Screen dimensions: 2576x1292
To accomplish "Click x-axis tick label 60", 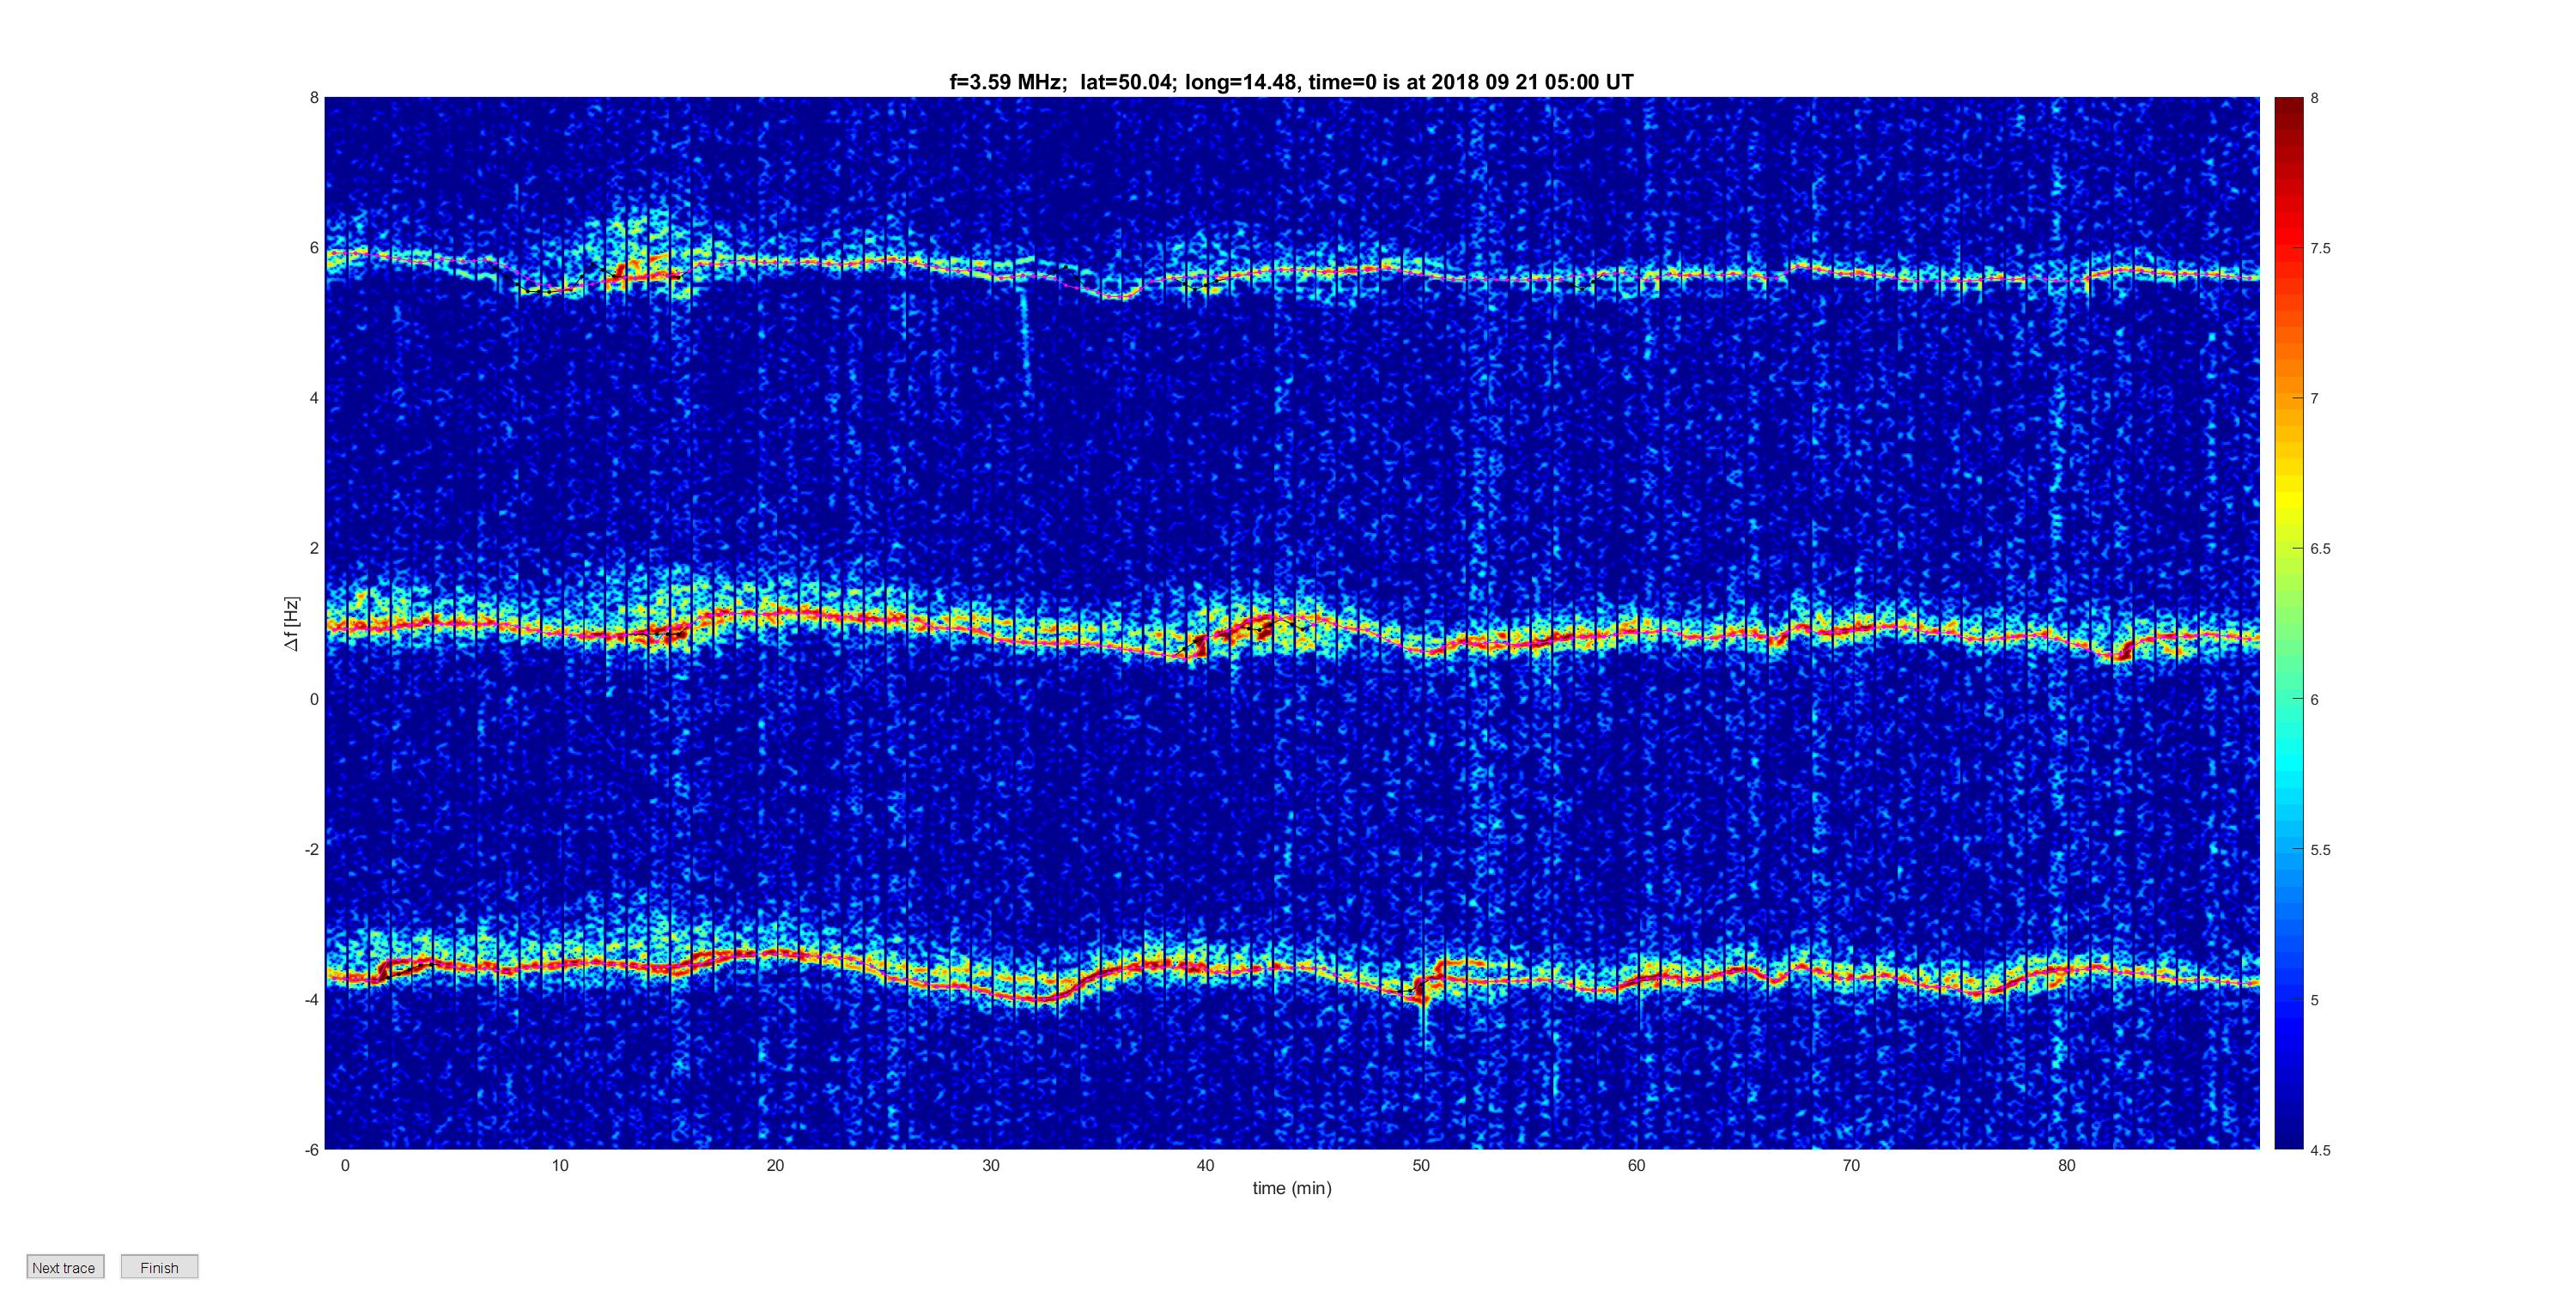I will pos(1636,1165).
